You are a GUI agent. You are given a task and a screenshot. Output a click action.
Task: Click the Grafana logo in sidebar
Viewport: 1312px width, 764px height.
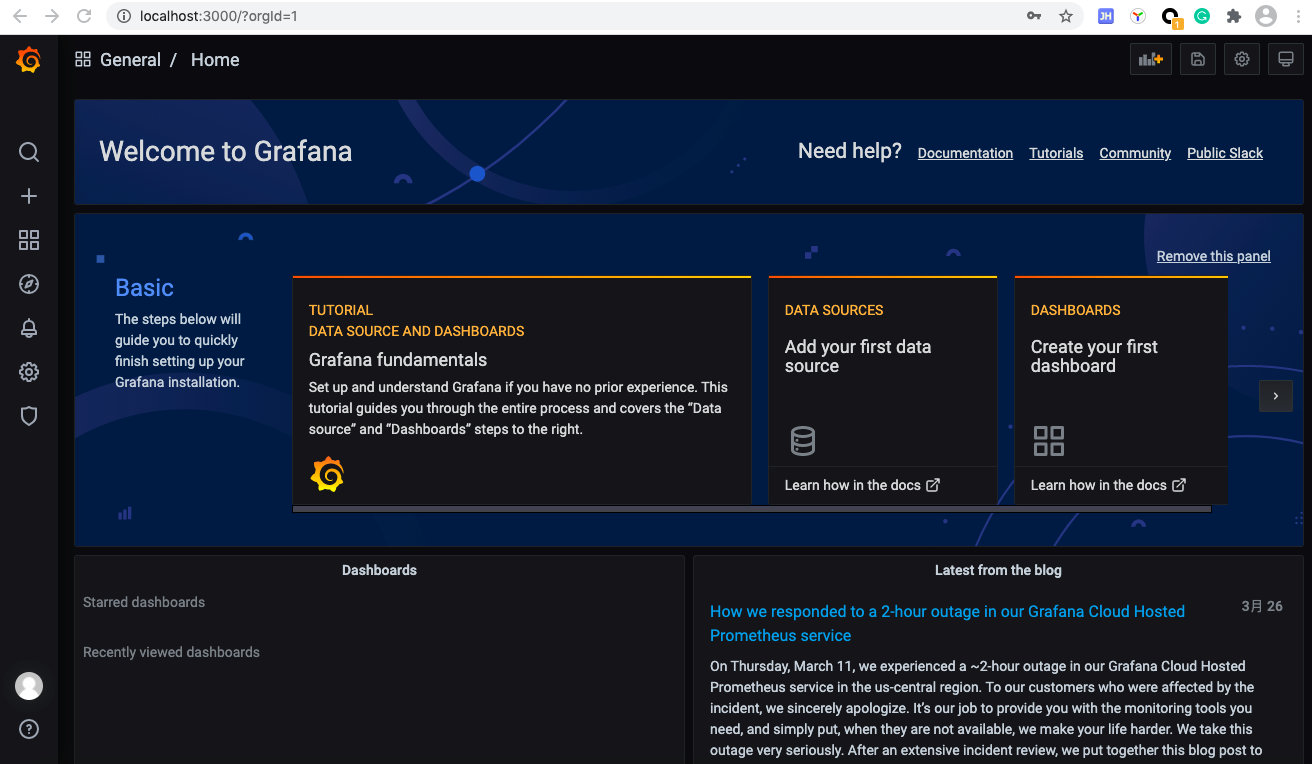pos(29,60)
